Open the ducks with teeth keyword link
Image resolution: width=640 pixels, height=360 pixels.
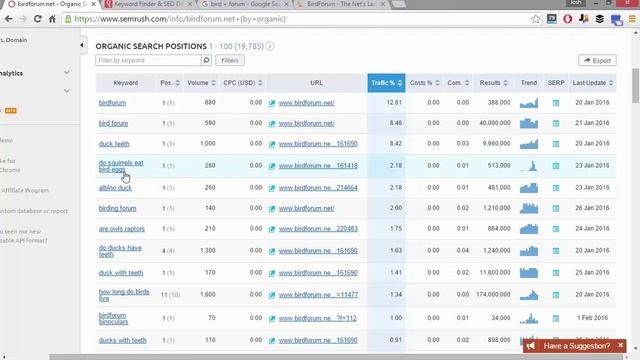point(122,340)
